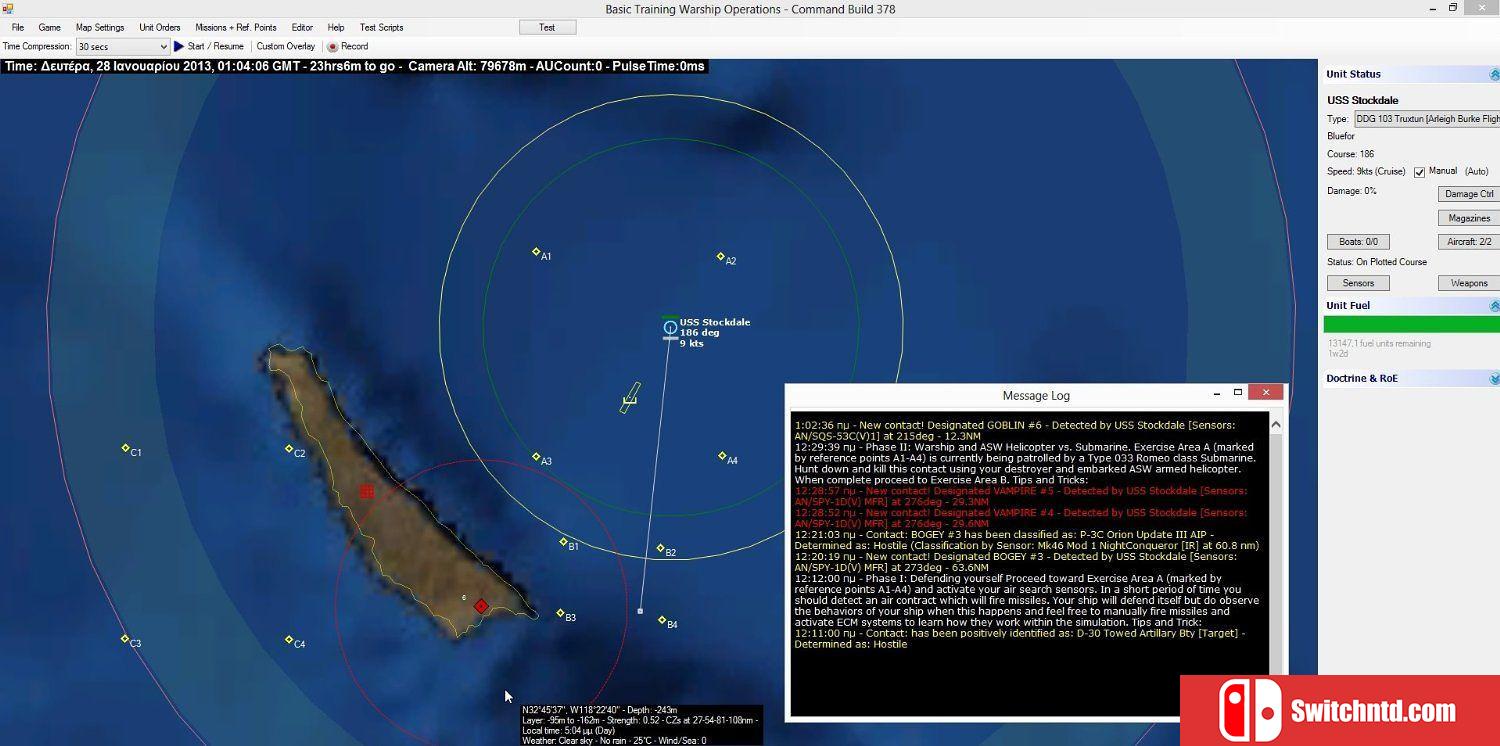The image size is (1500, 746).
Task: Open the Weapons window
Action: point(1469,283)
